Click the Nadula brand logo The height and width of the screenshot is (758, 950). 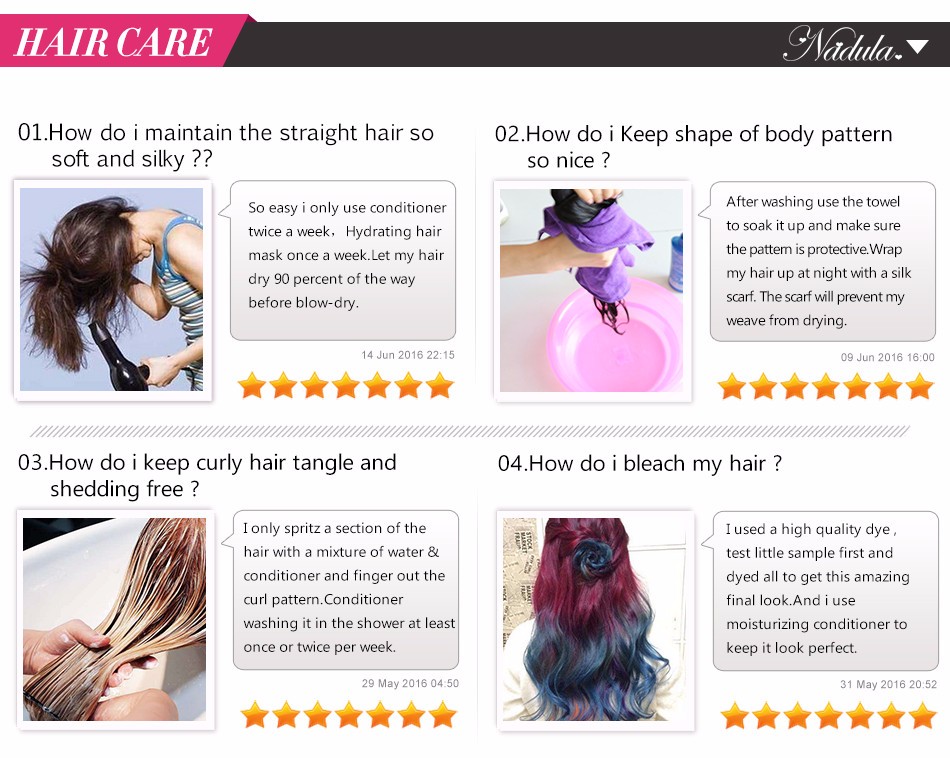(x=843, y=44)
